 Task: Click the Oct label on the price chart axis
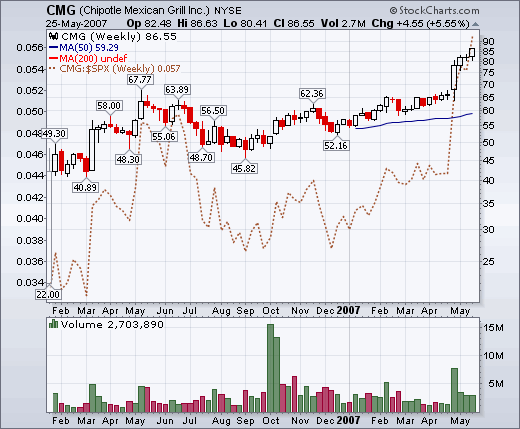click(271, 311)
